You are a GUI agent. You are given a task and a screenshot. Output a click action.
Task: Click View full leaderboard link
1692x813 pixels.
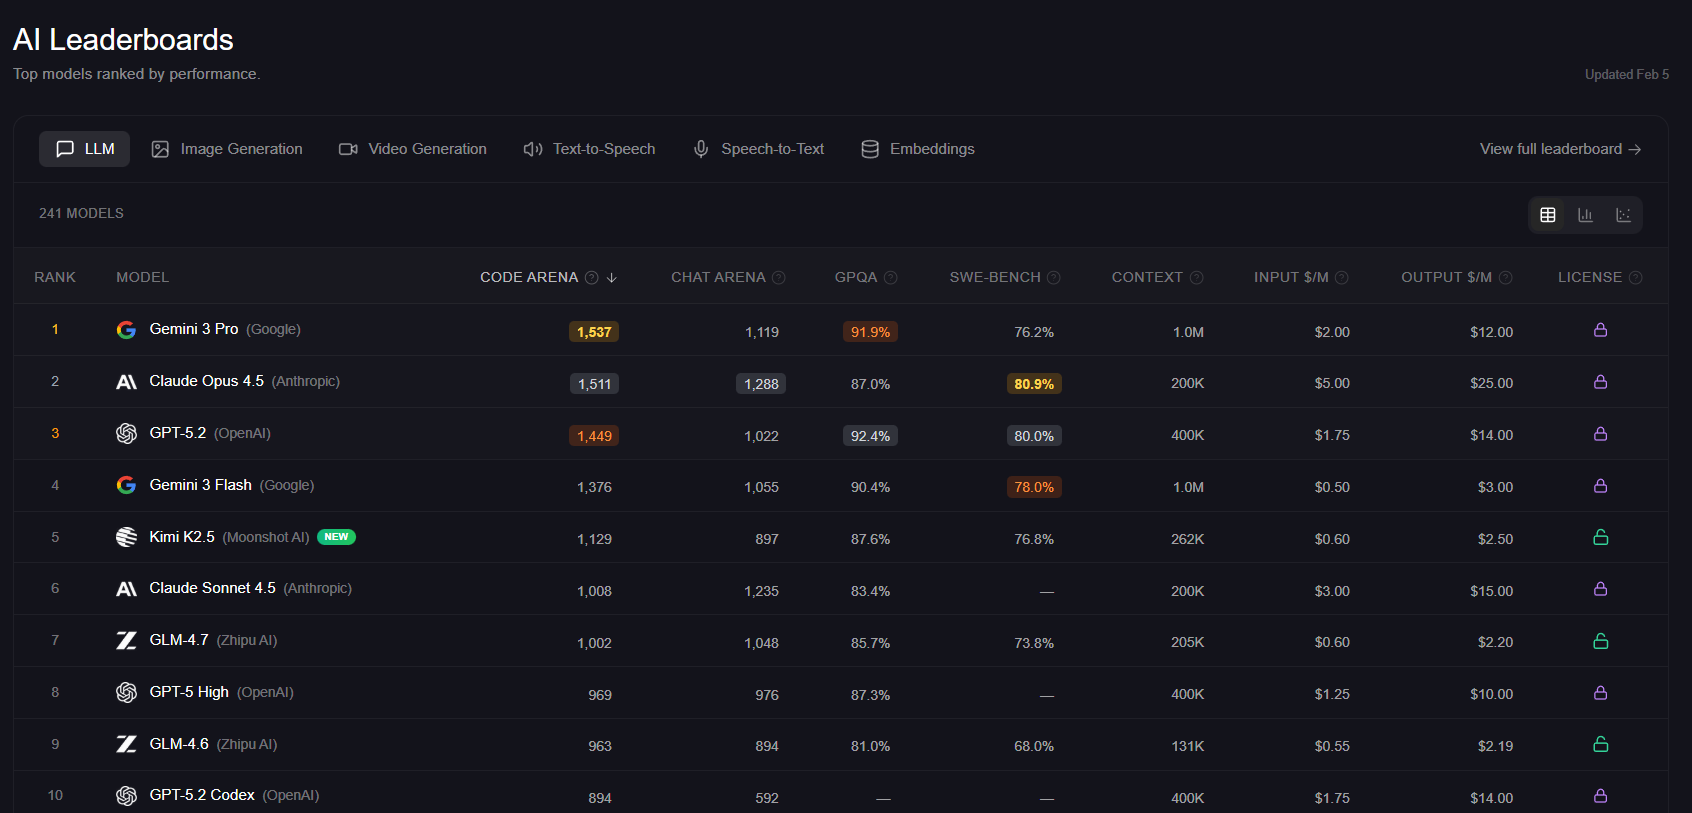tap(1560, 149)
